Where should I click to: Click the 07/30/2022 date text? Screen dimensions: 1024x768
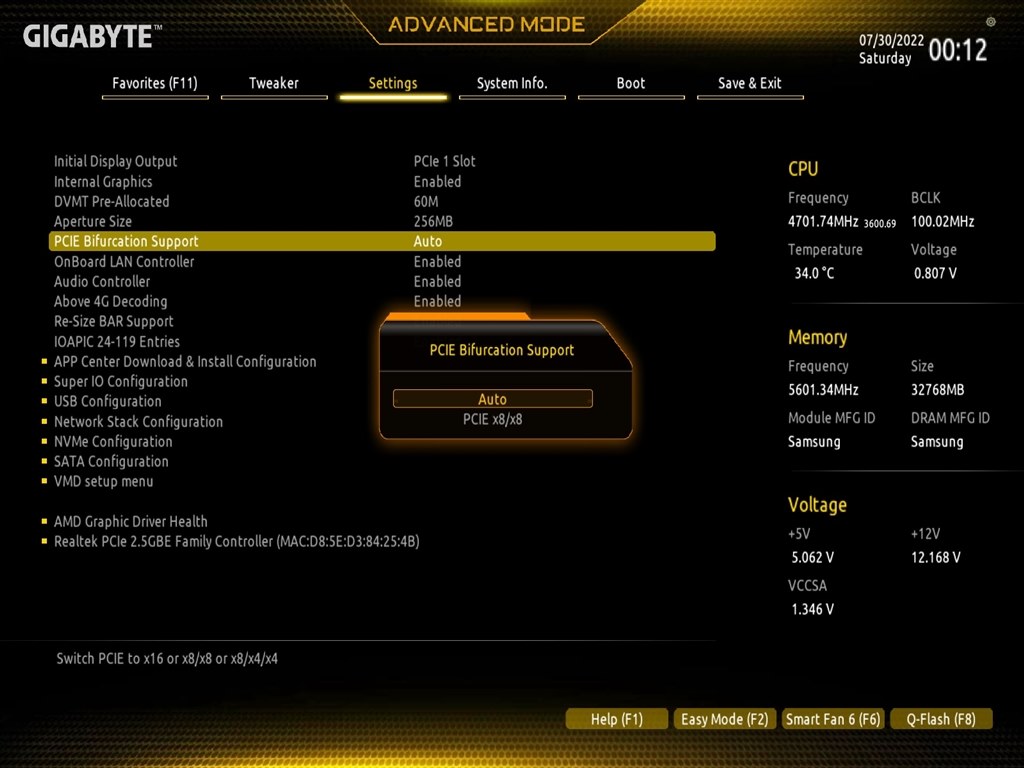[891, 40]
